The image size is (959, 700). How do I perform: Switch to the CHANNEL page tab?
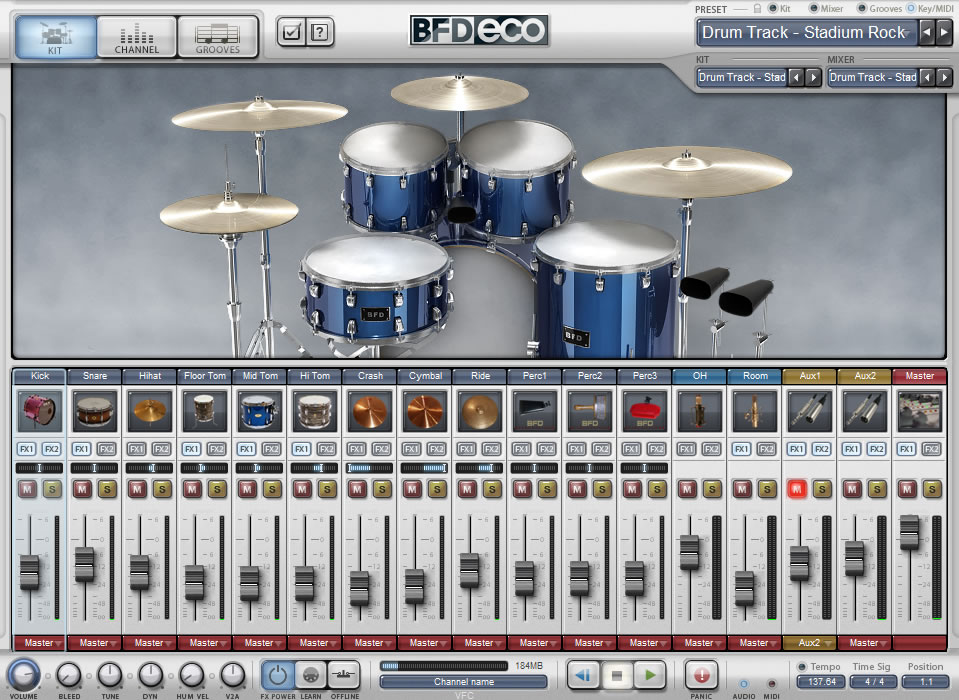(137, 37)
